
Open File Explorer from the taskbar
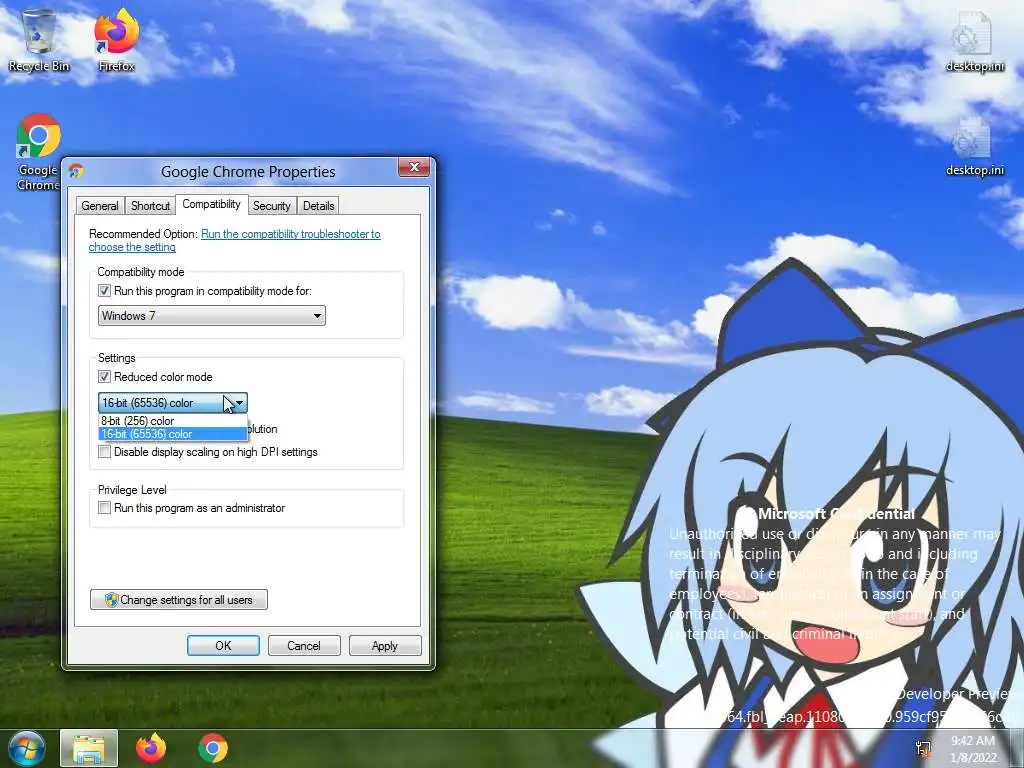[x=89, y=748]
